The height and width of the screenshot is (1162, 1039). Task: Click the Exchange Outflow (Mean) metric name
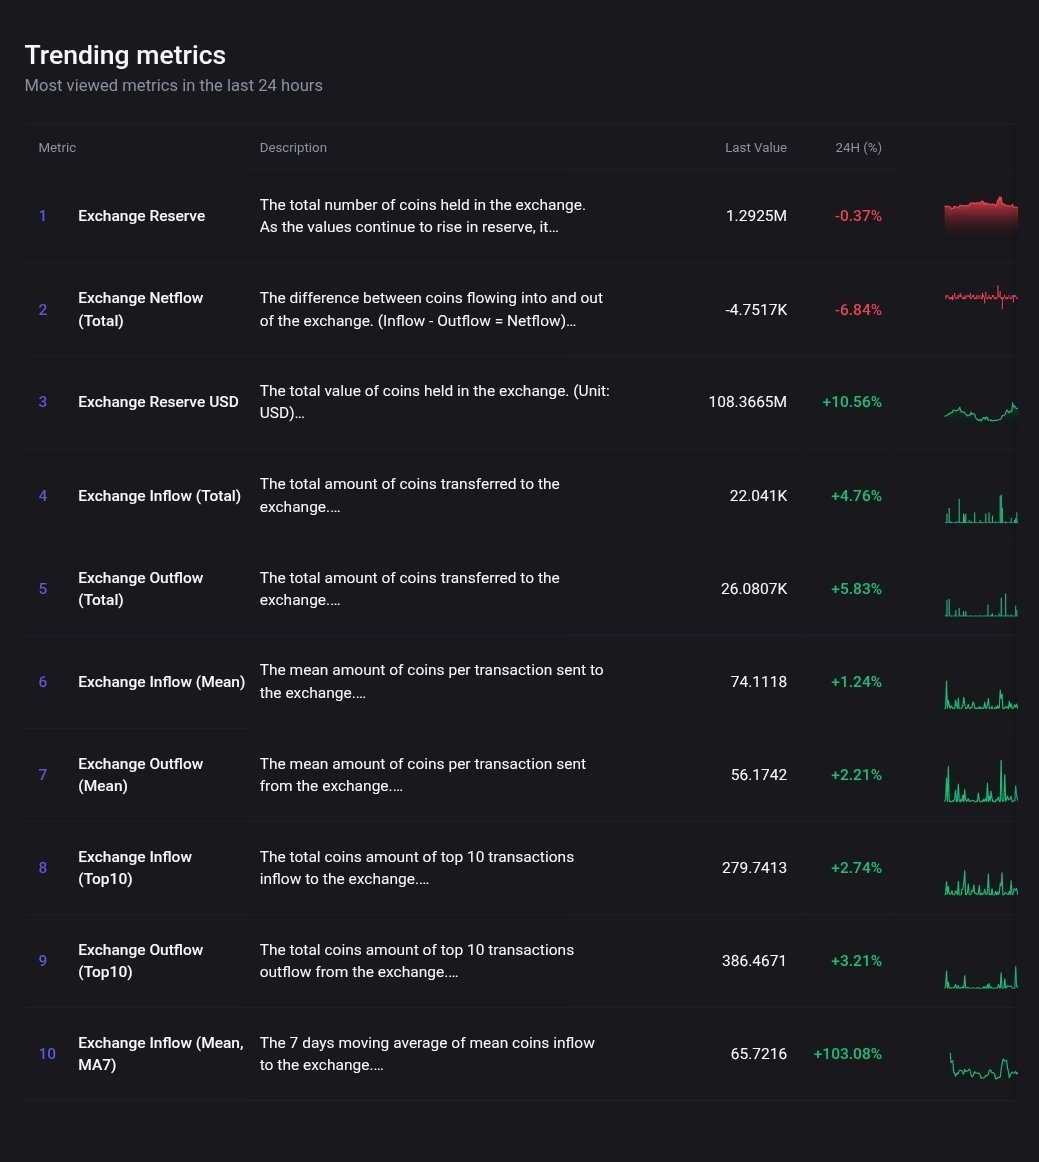140,775
